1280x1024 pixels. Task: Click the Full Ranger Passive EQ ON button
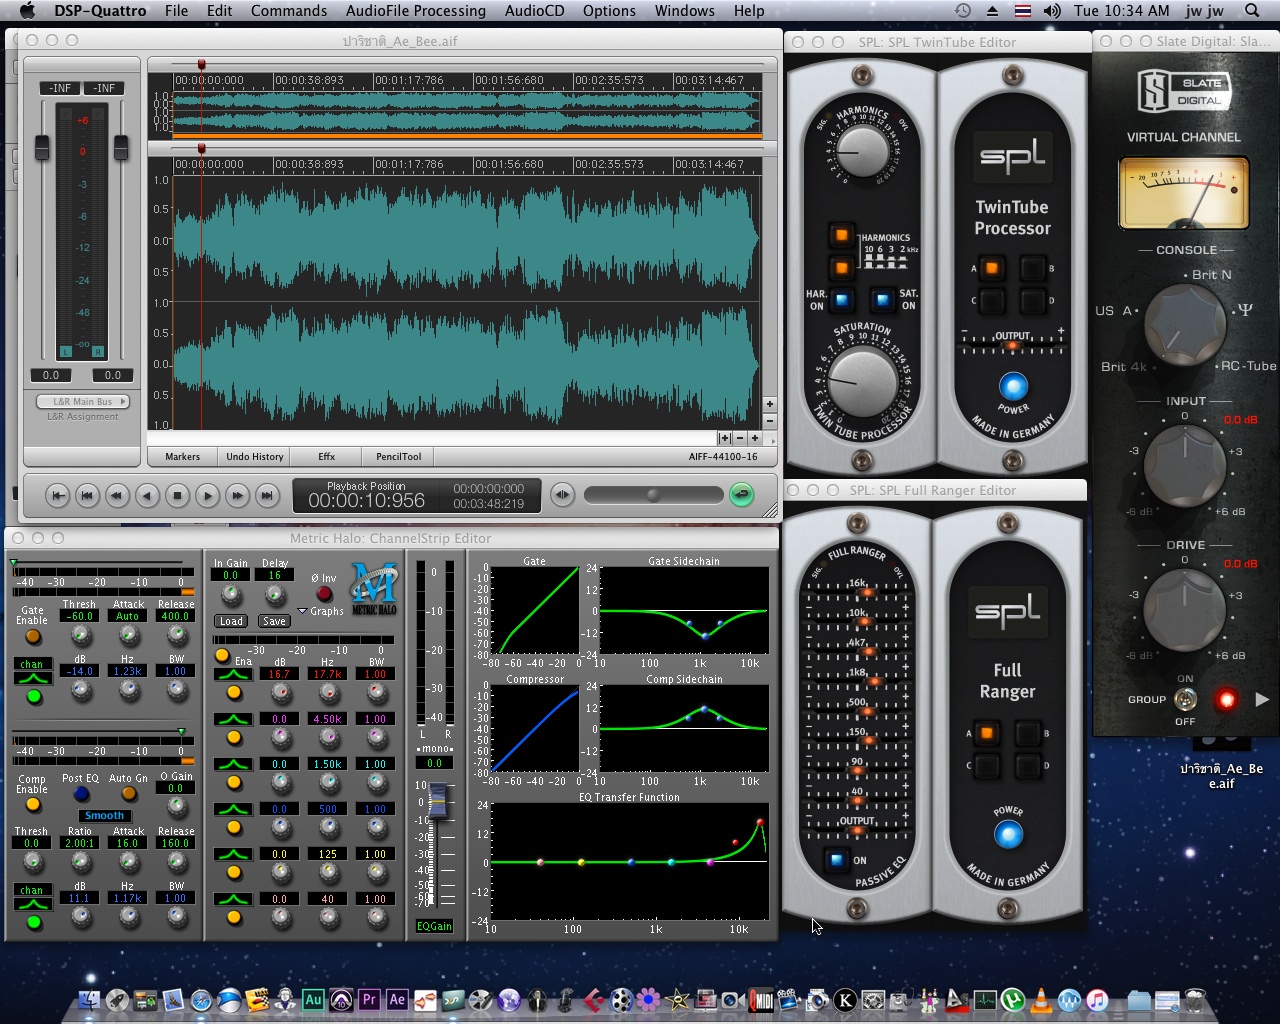point(836,859)
